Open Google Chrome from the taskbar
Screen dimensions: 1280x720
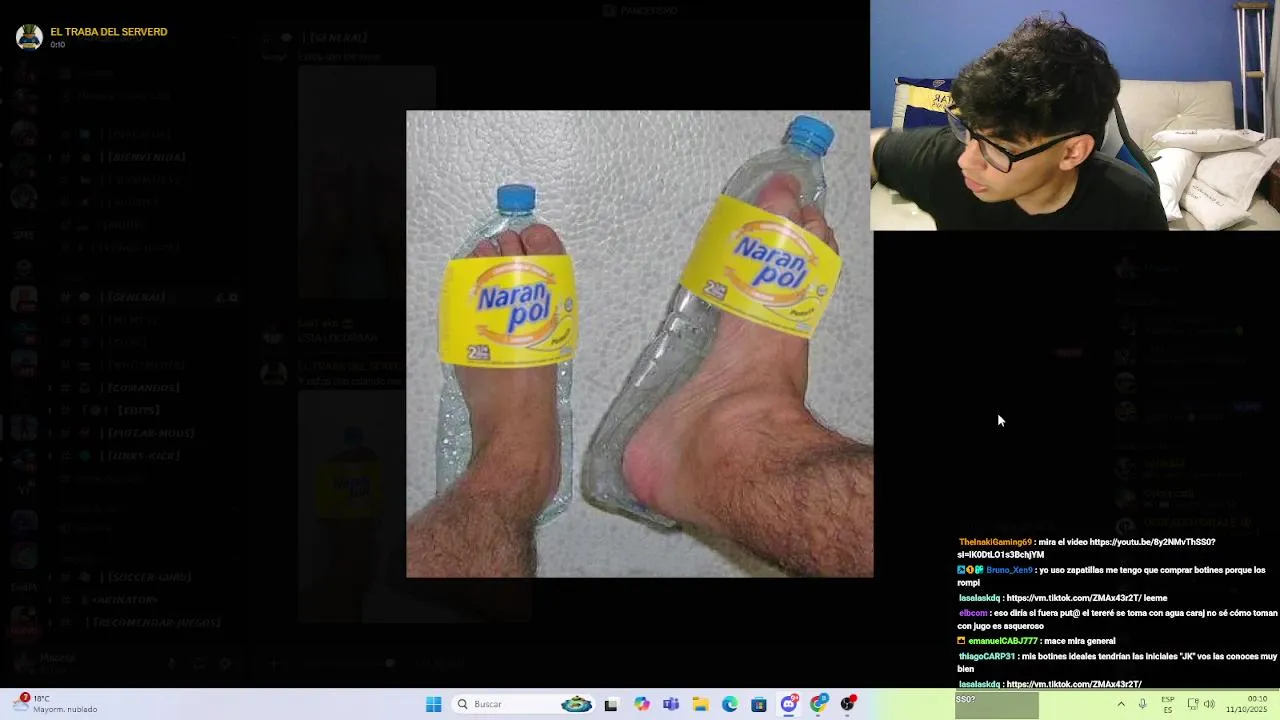coord(819,704)
